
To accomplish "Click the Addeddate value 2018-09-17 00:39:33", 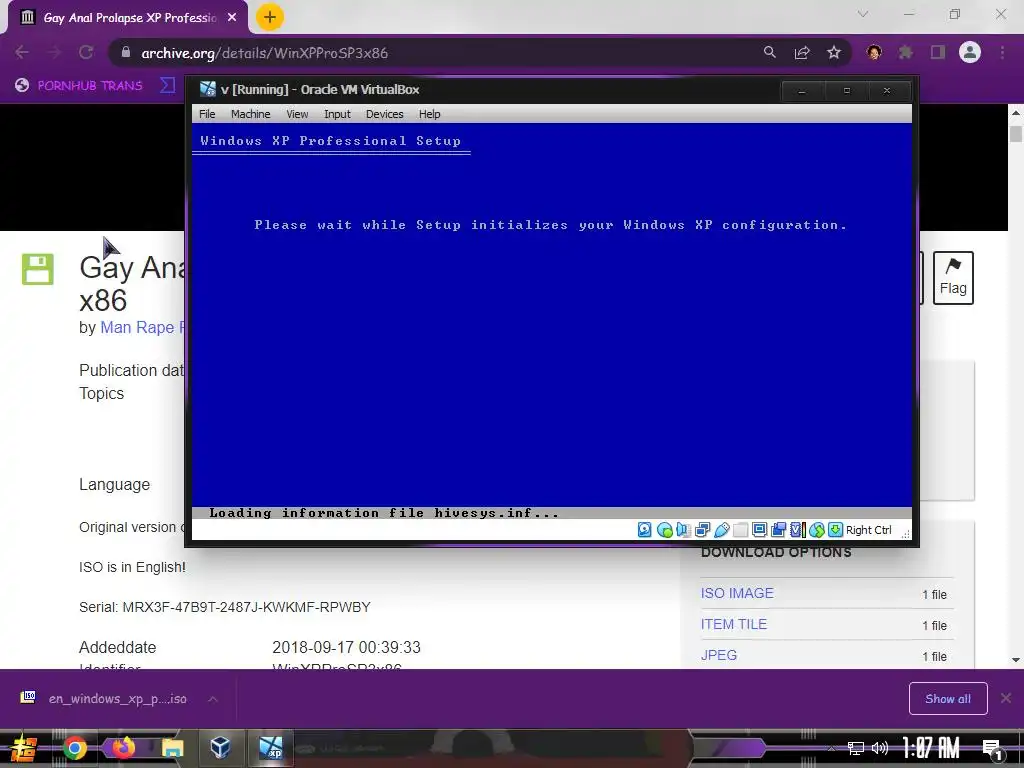I will (x=346, y=647).
